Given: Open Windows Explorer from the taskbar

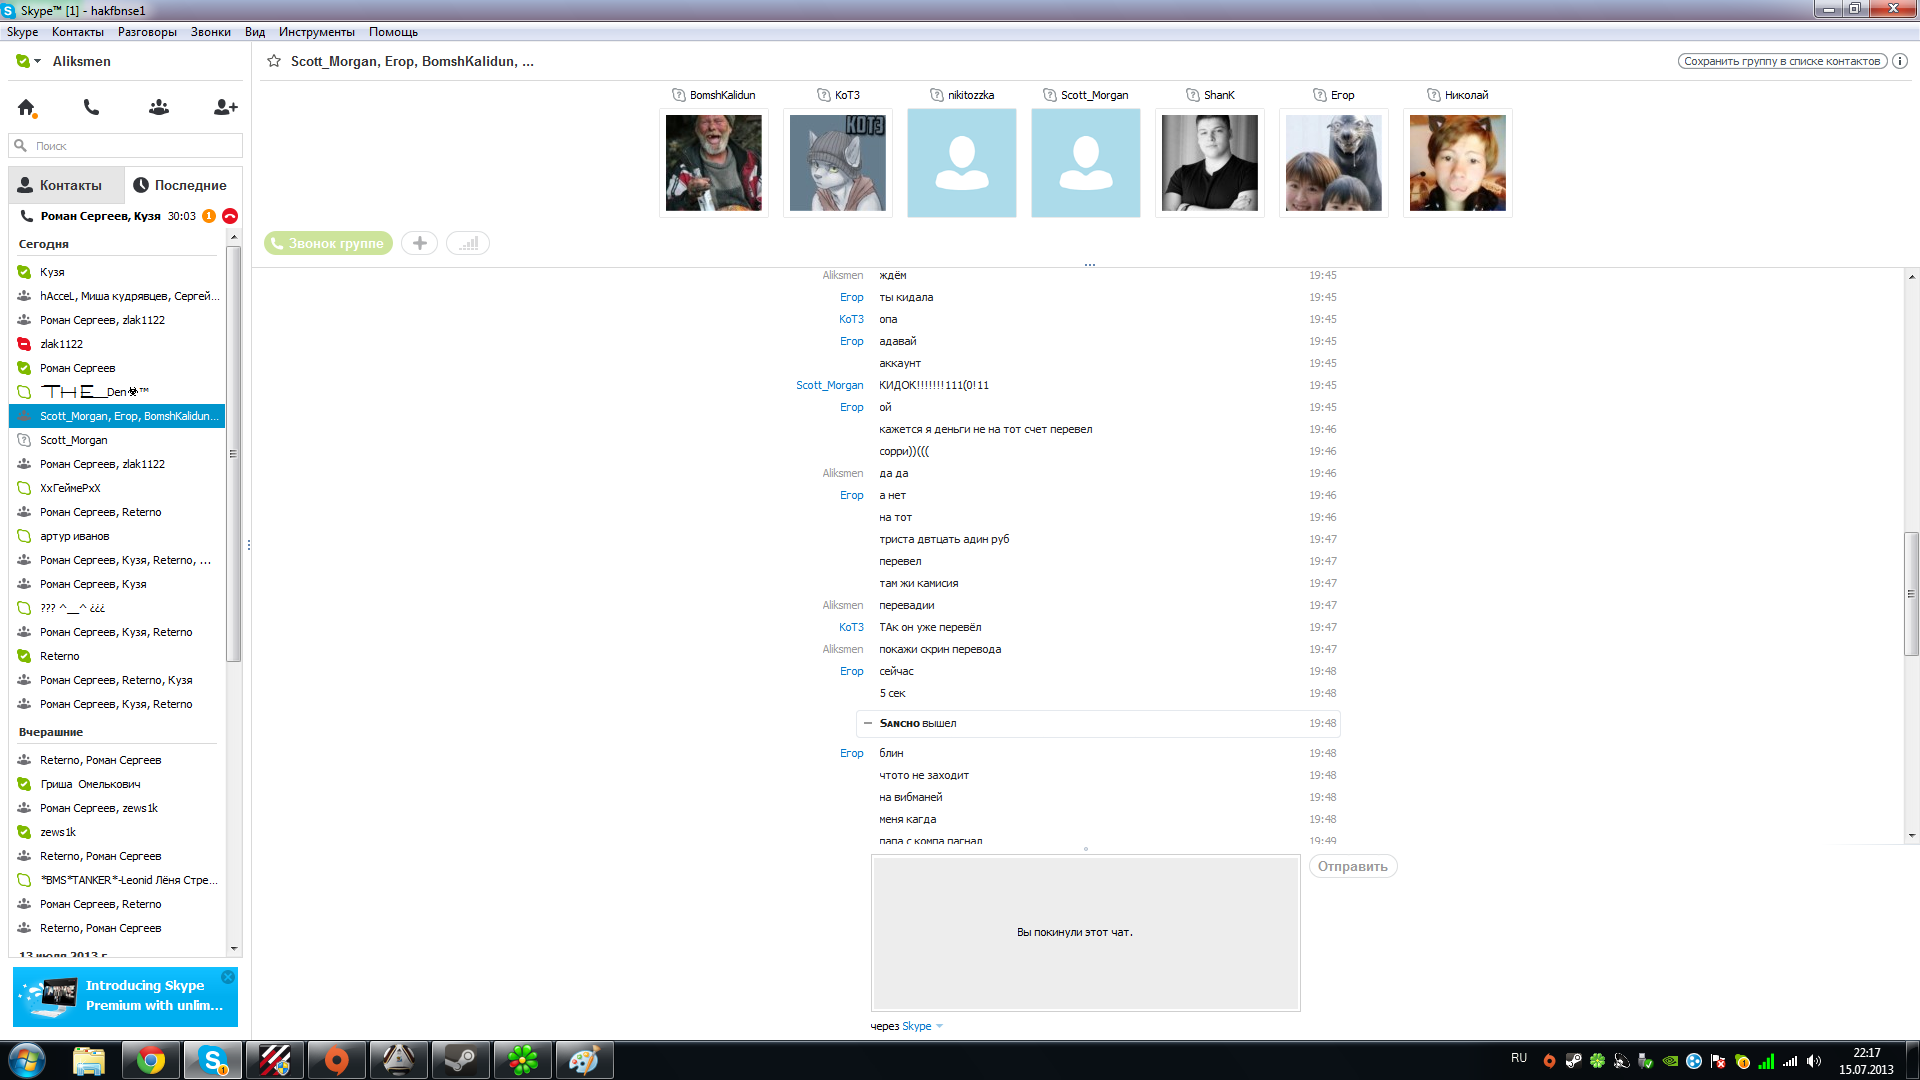Looking at the screenshot, I should click(x=89, y=1060).
